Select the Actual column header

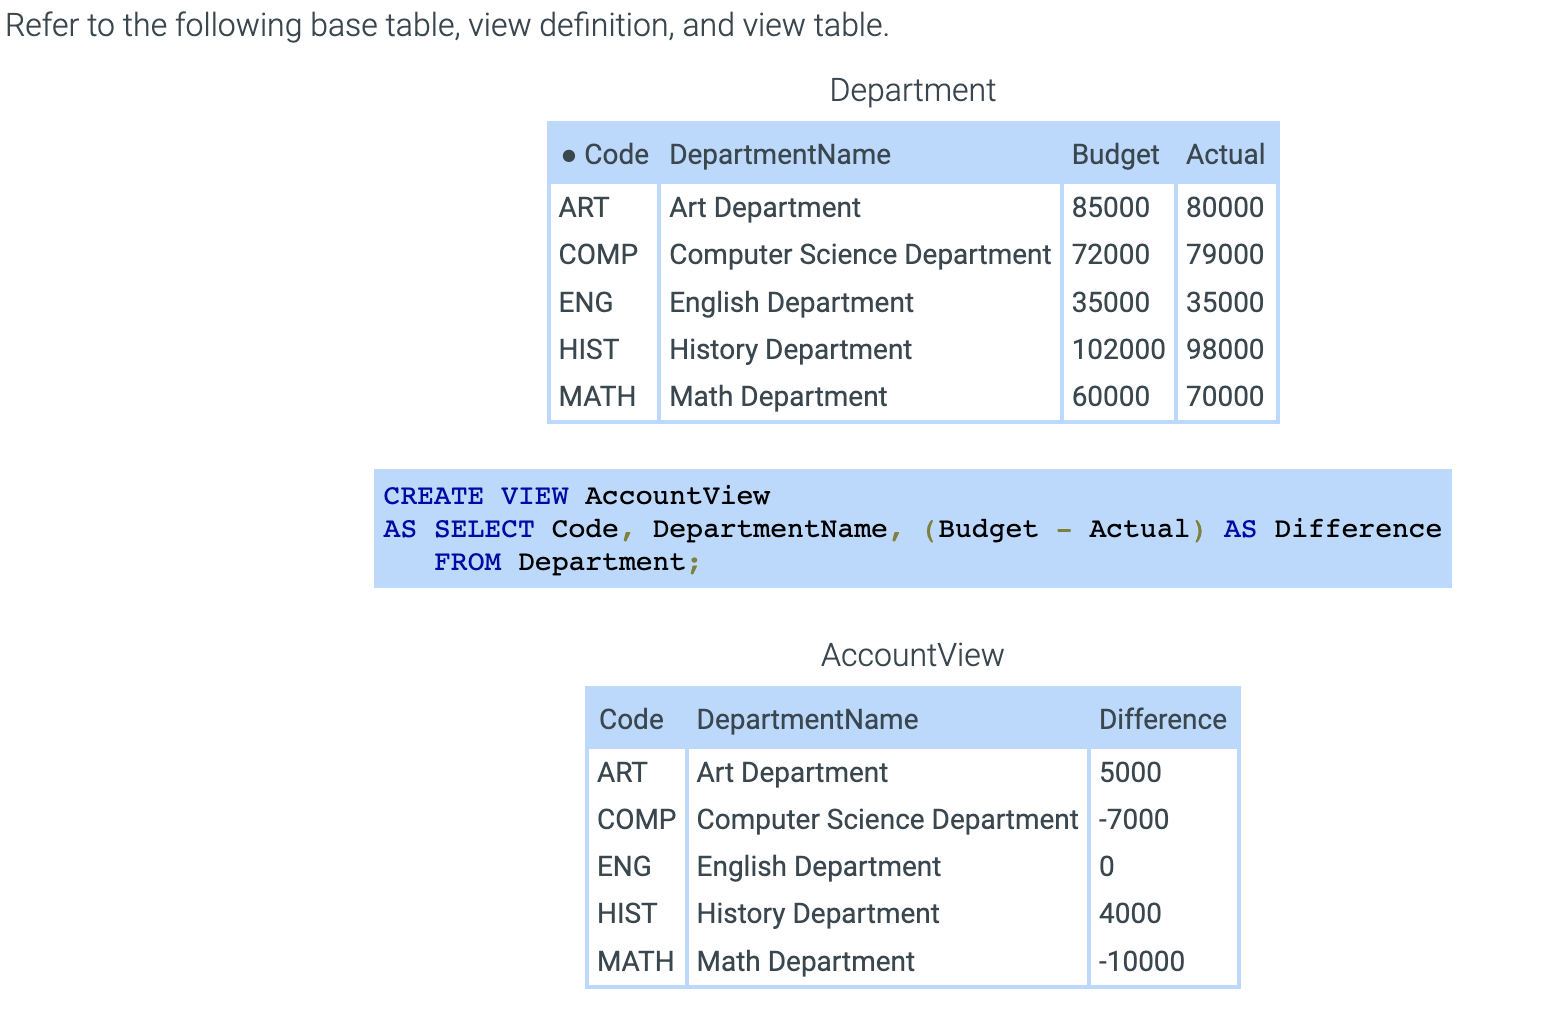(x=1224, y=155)
